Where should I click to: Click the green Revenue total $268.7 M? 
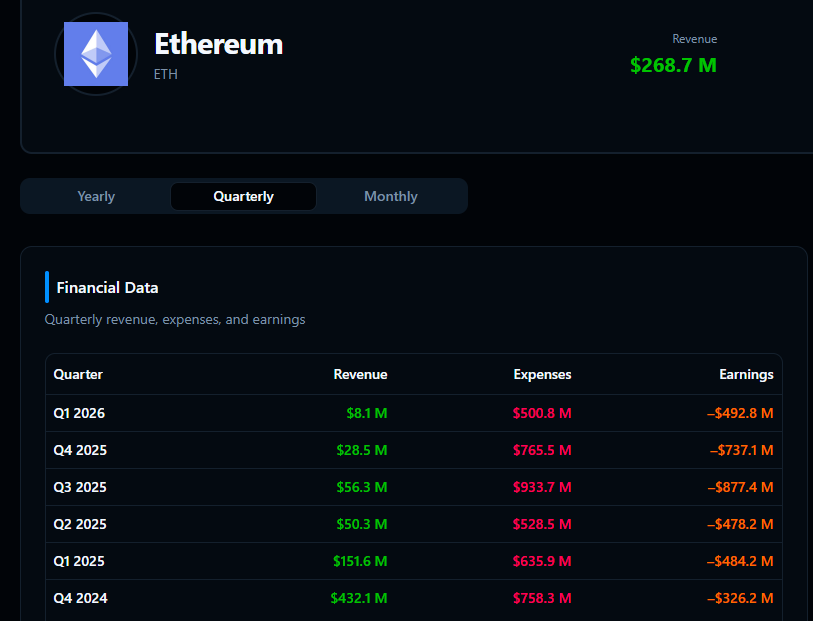(x=673, y=66)
